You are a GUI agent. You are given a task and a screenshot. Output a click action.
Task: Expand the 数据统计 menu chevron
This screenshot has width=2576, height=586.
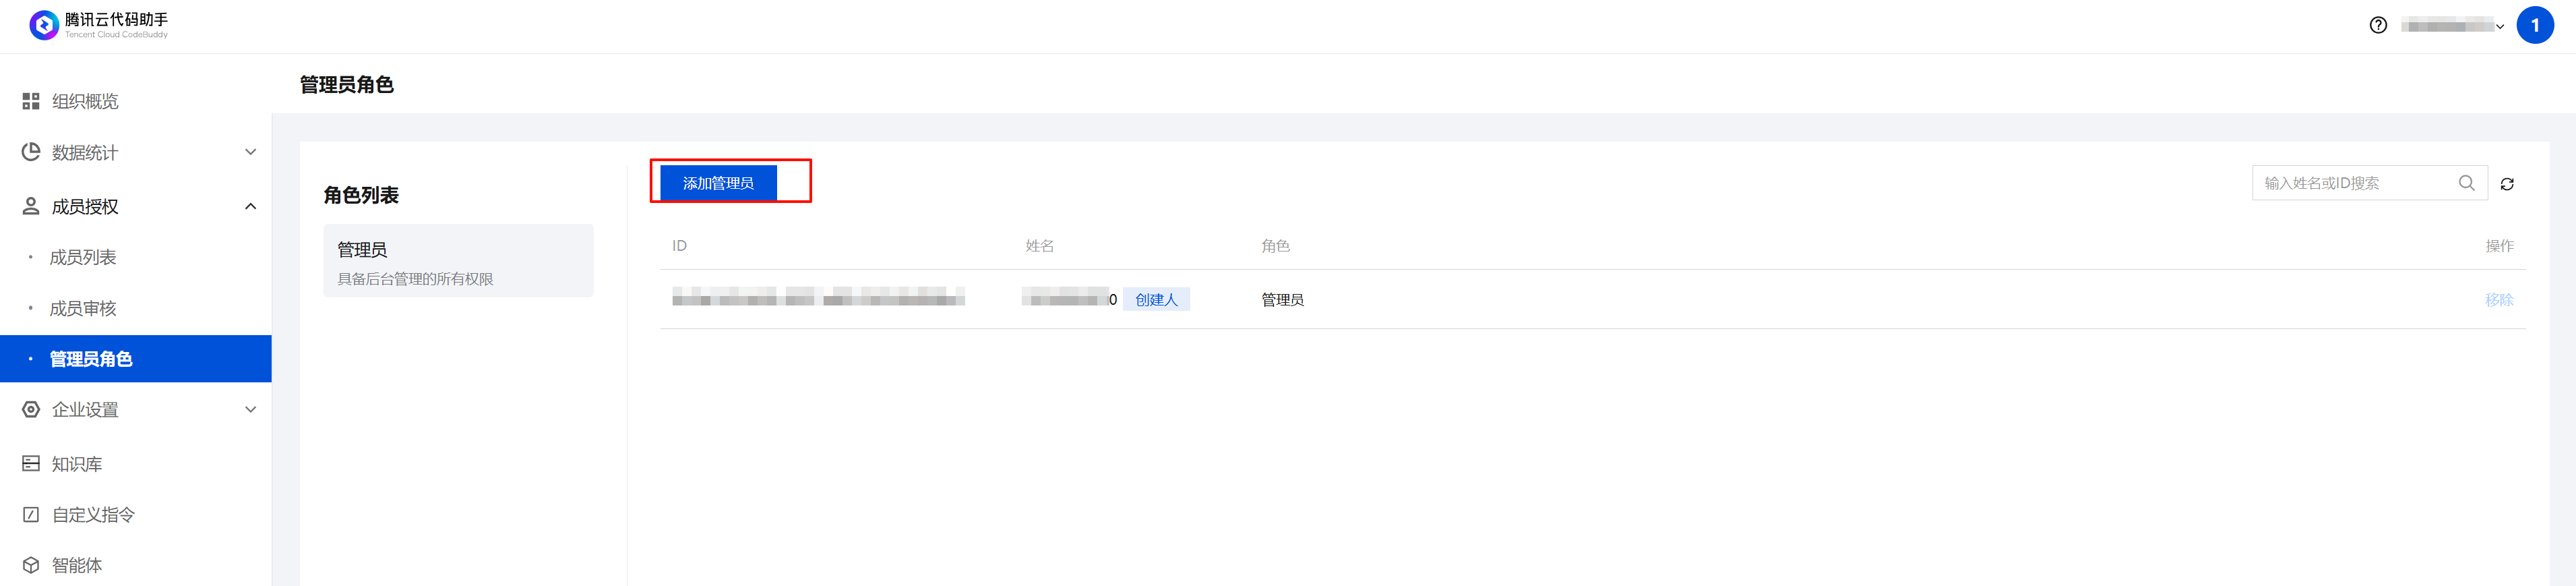click(x=250, y=153)
